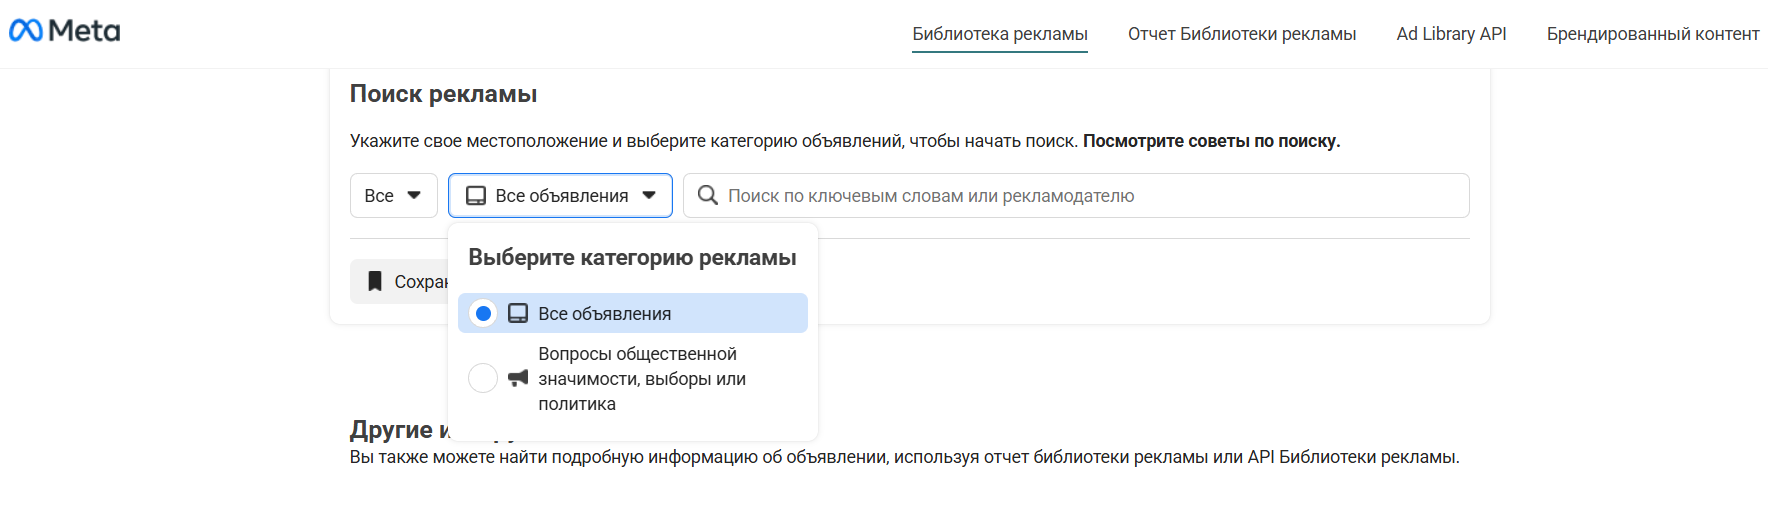
Task: Open the Все location dropdown
Action: tap(394, 196)
